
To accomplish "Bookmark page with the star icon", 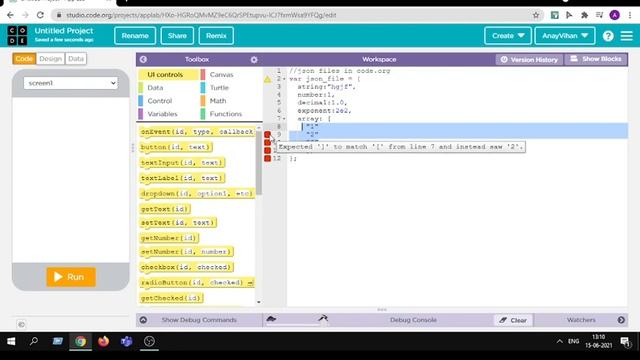I will coord(536,15).
